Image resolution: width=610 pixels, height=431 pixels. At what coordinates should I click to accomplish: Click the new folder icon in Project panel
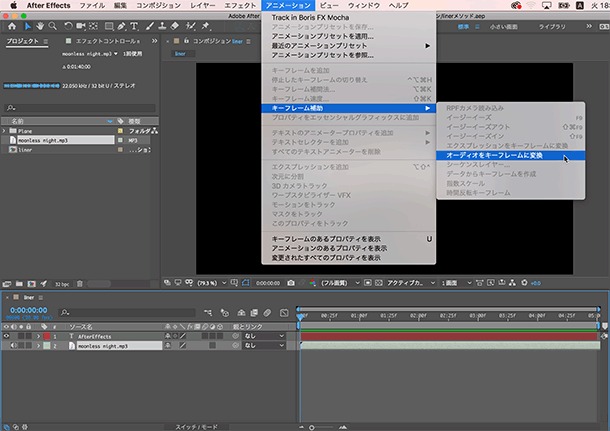click(19, 284)
